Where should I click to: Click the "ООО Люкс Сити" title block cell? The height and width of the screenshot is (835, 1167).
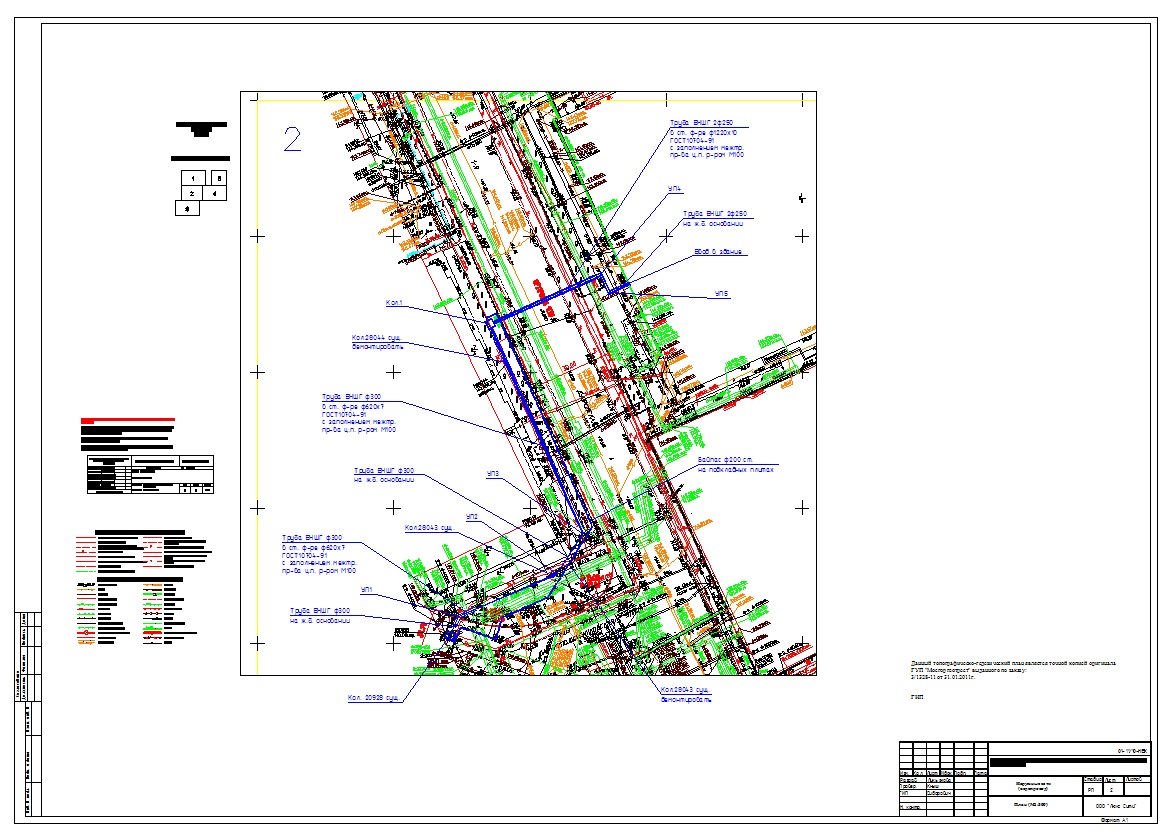tap(1116, 806)
